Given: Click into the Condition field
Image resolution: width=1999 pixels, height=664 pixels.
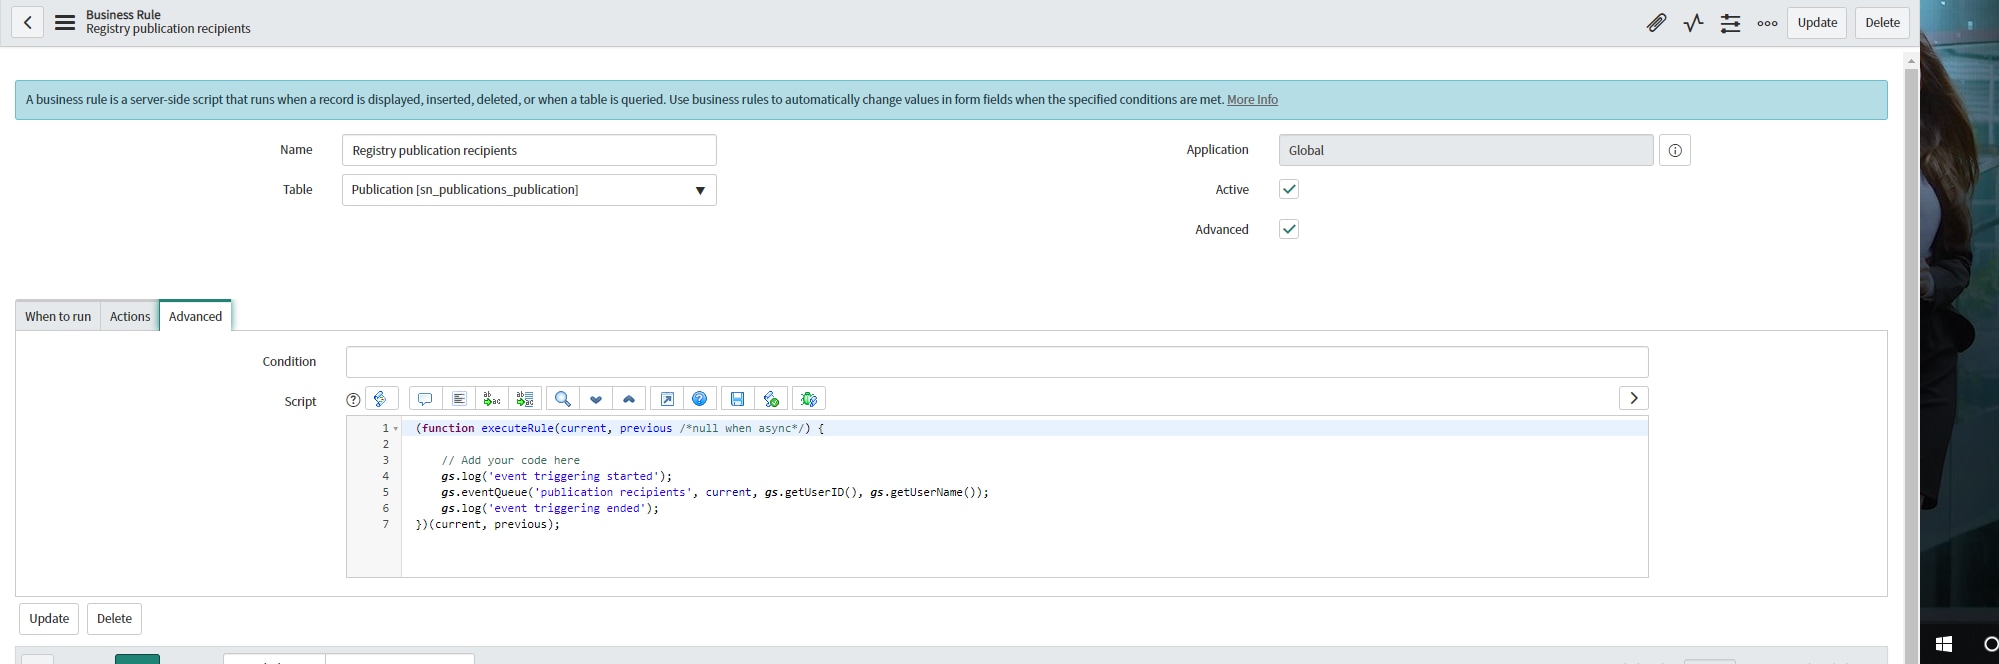Looking at the screenshot, I should click(997, 362).
